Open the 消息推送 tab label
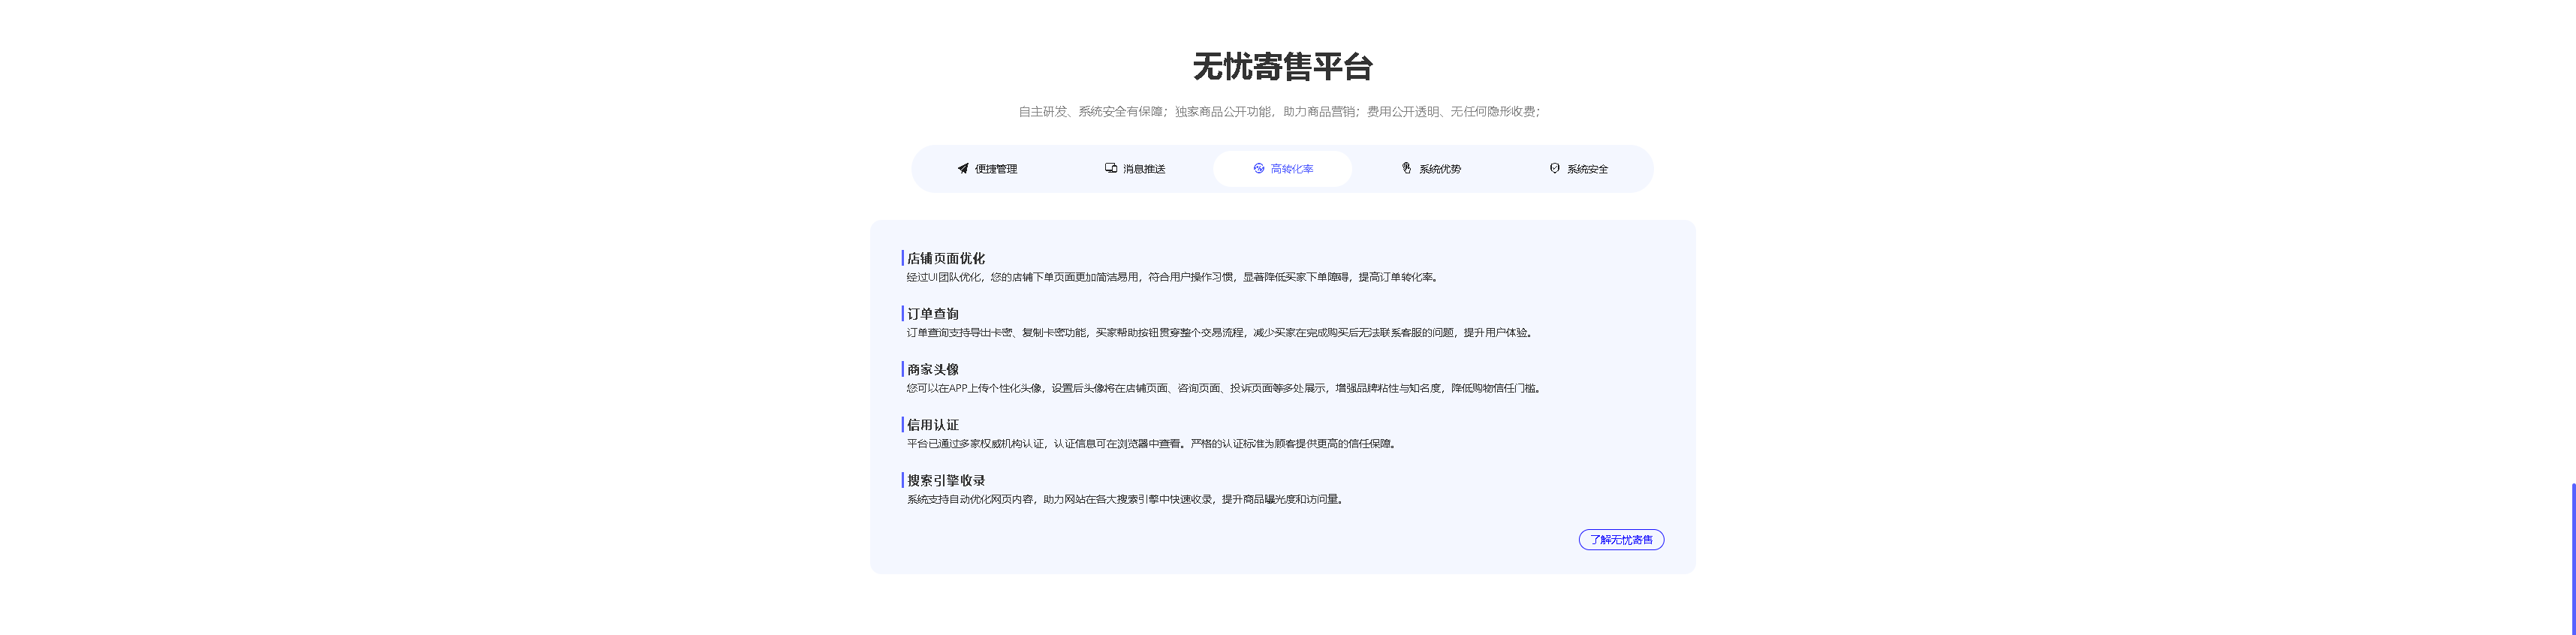The height and width of the screenshot is (635, 2576). (x=1143, y=170)
